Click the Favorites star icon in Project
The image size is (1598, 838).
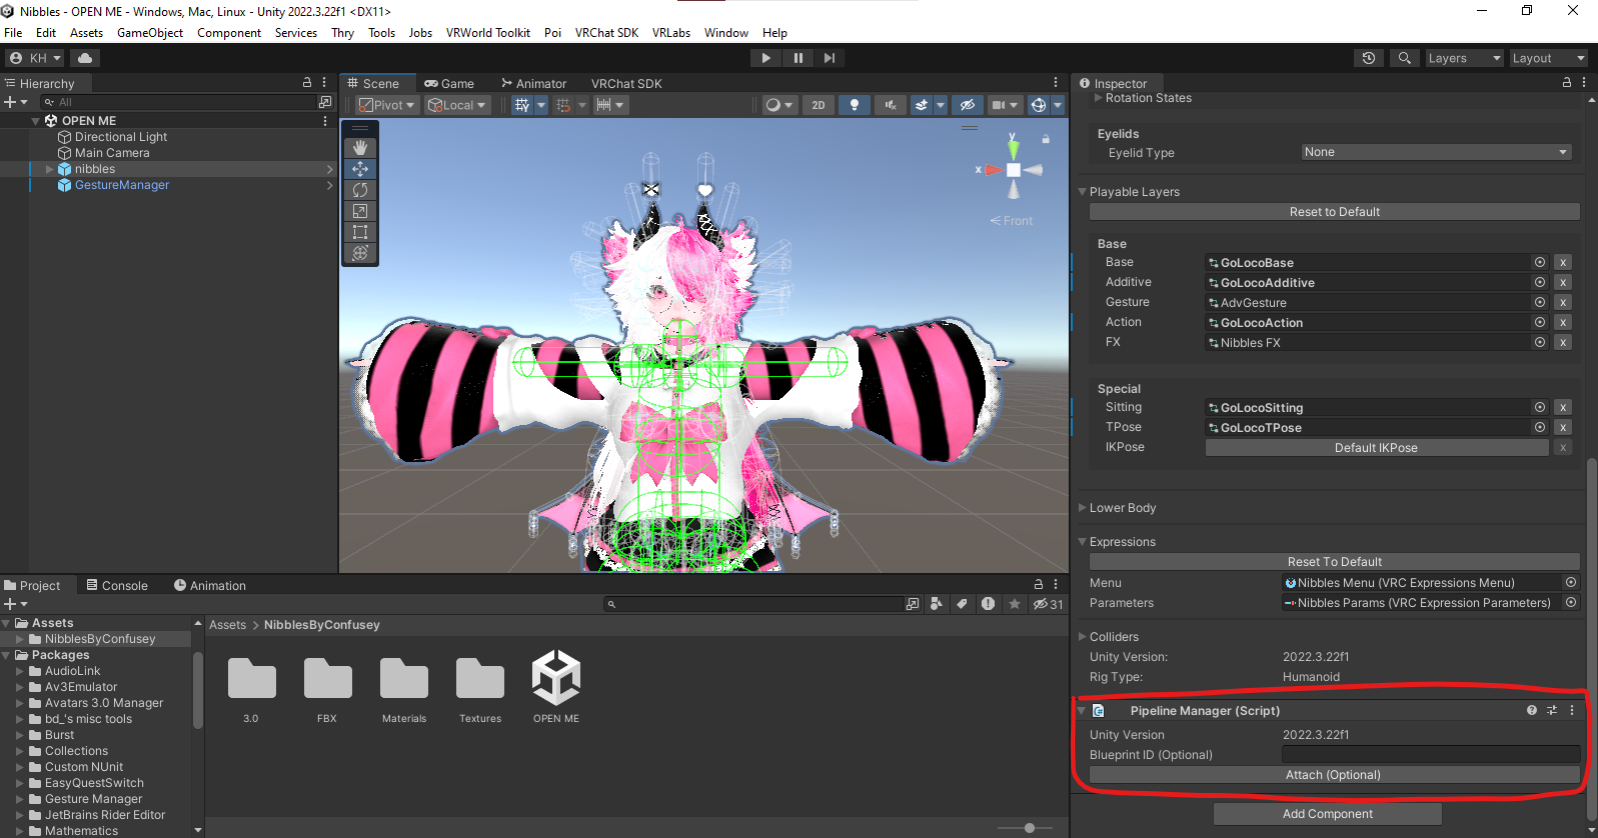click(x=1014, y=604)
